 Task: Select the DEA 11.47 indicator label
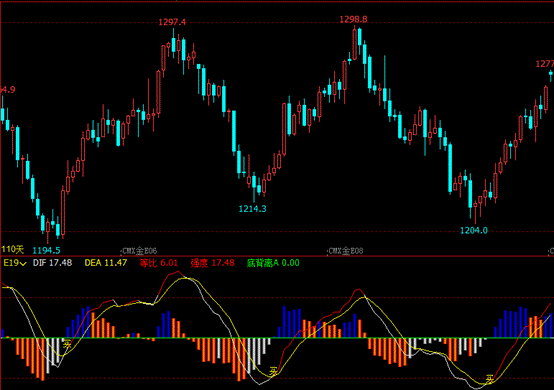[106, 263]
